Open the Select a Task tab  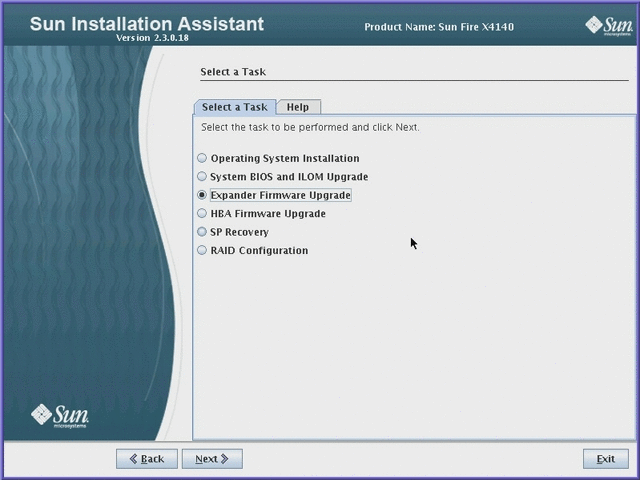click(235, 107)
